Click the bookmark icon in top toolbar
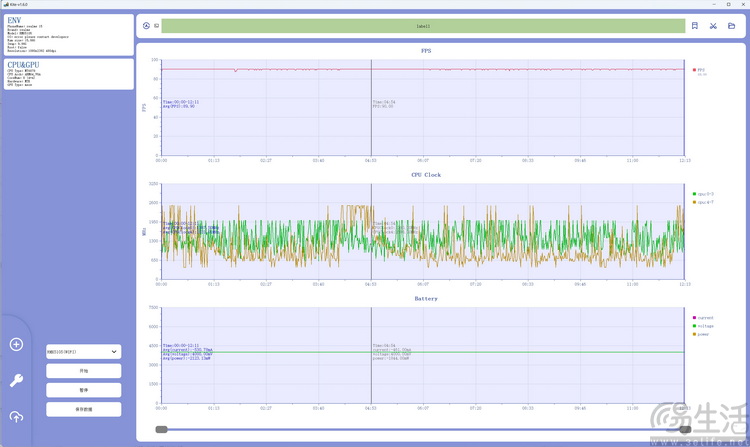Viewport: 750px width, 447px height. pos(694,26)
